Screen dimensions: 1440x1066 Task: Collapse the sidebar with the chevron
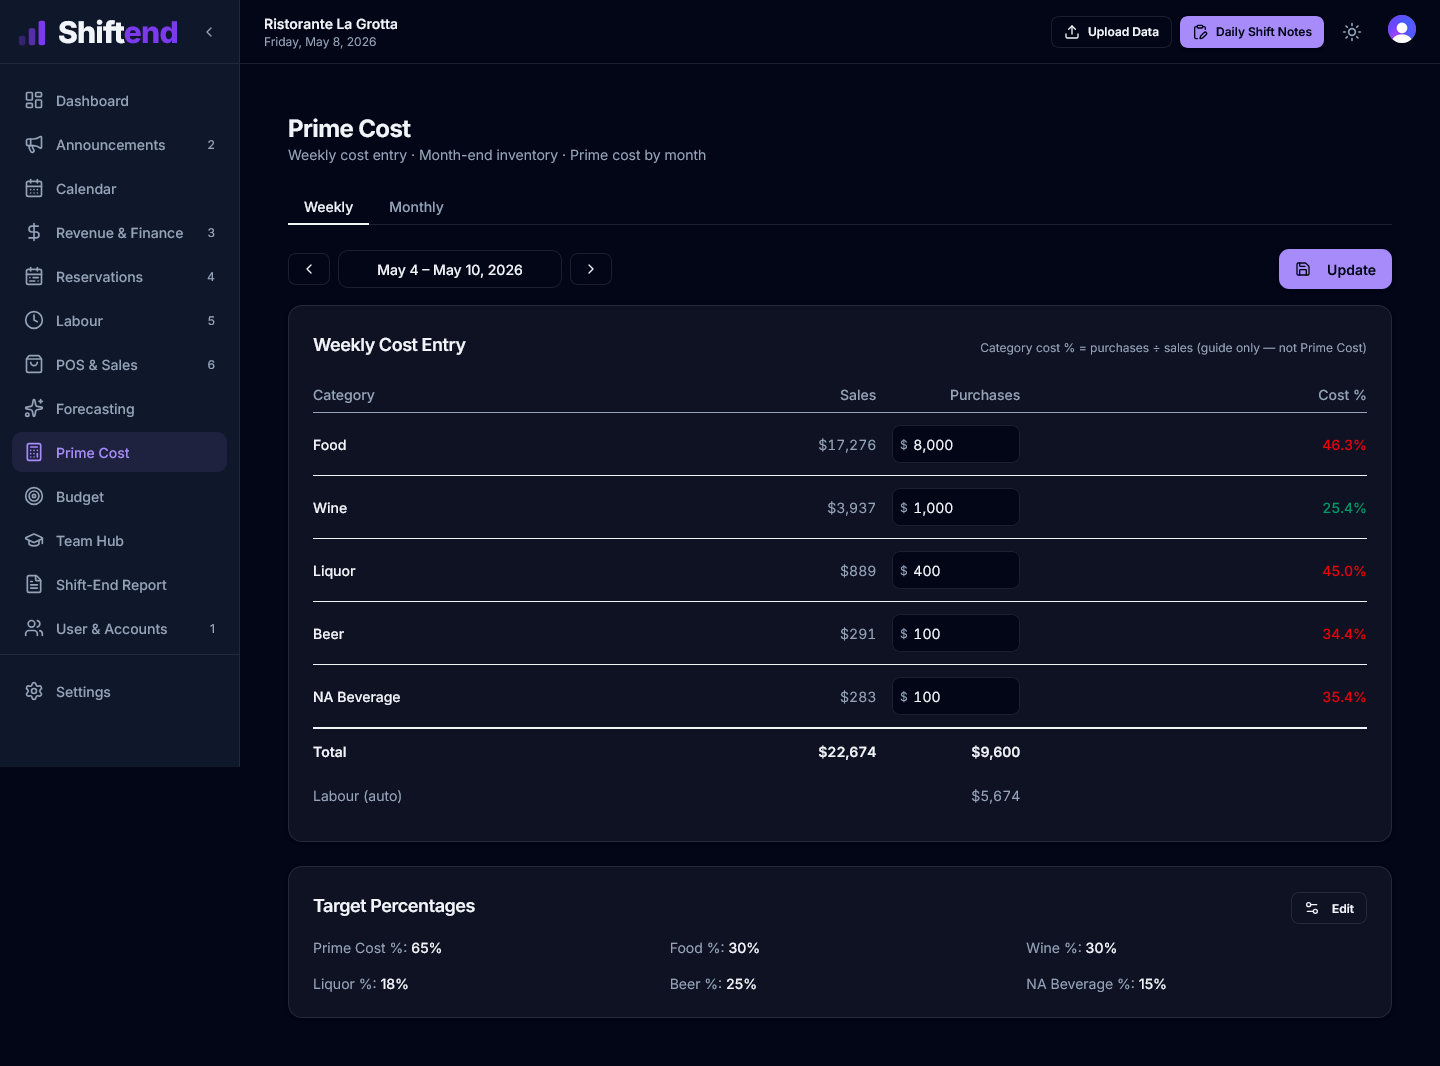209,32
